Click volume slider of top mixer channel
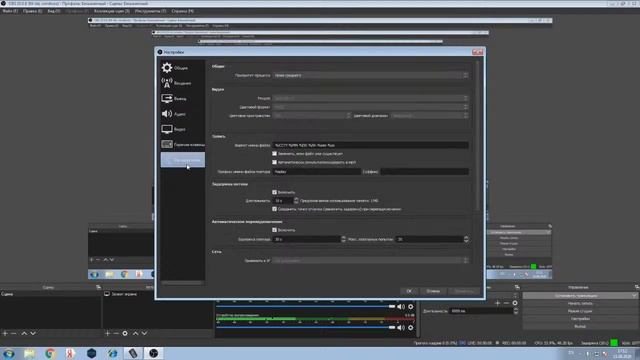Image resolution: width=640 pixels, height=360 pixels. coord(306,307)
